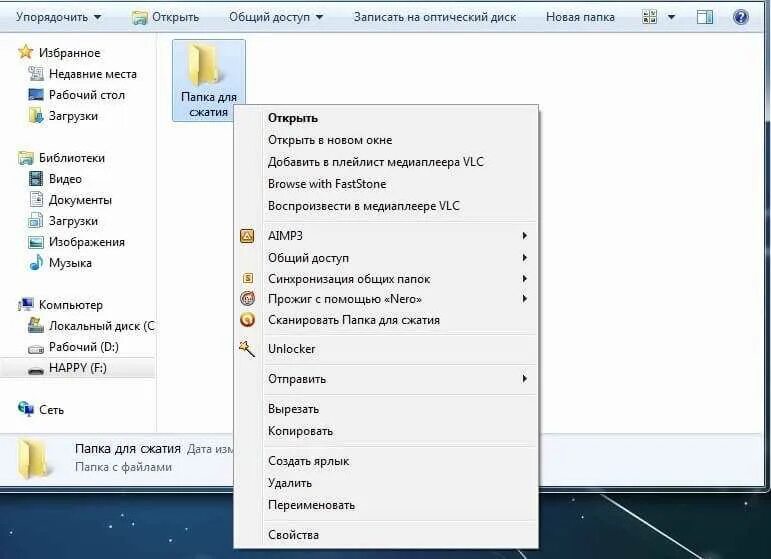Select Воспроизвести в медиаплеере VLC

(363, 206)
